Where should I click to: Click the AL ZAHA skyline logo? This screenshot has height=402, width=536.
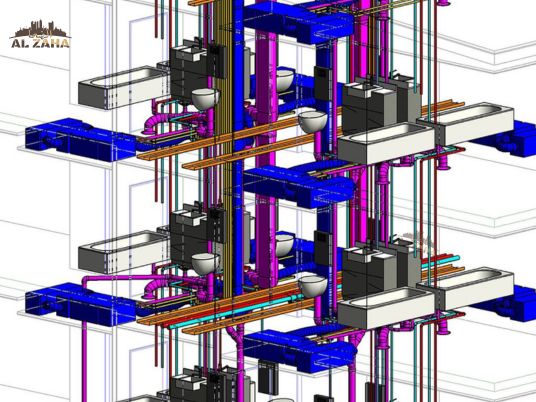click(40, 34)
